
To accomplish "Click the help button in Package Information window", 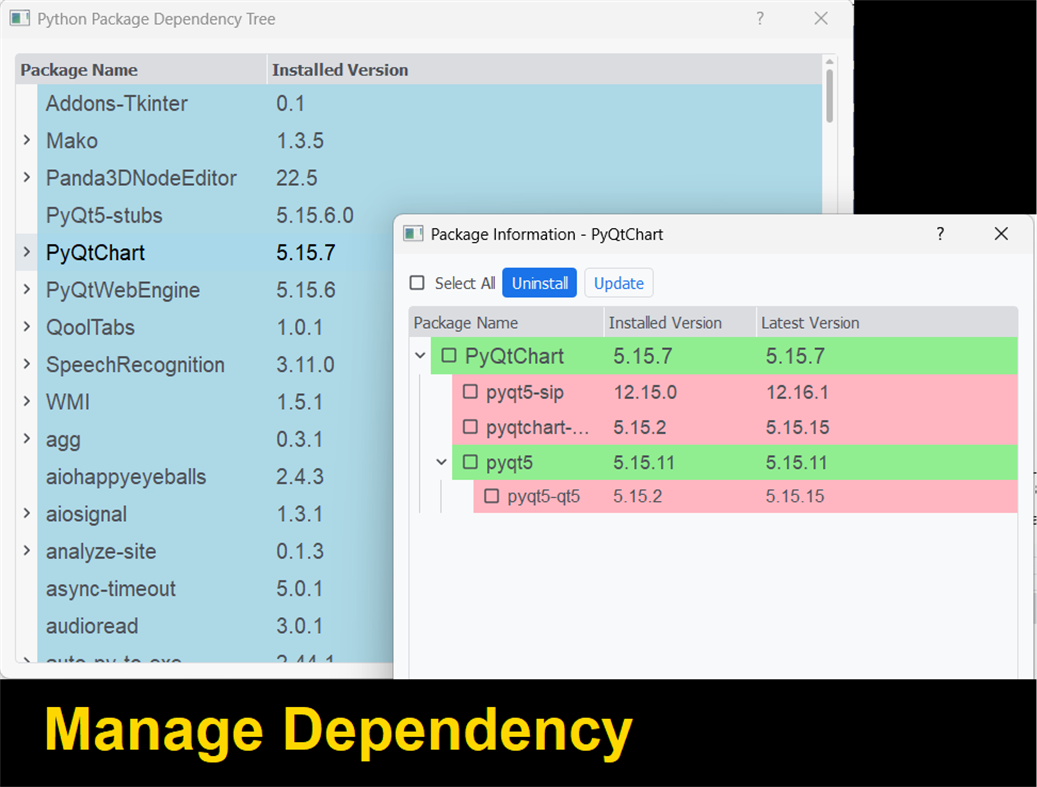I will coord(940,233).
